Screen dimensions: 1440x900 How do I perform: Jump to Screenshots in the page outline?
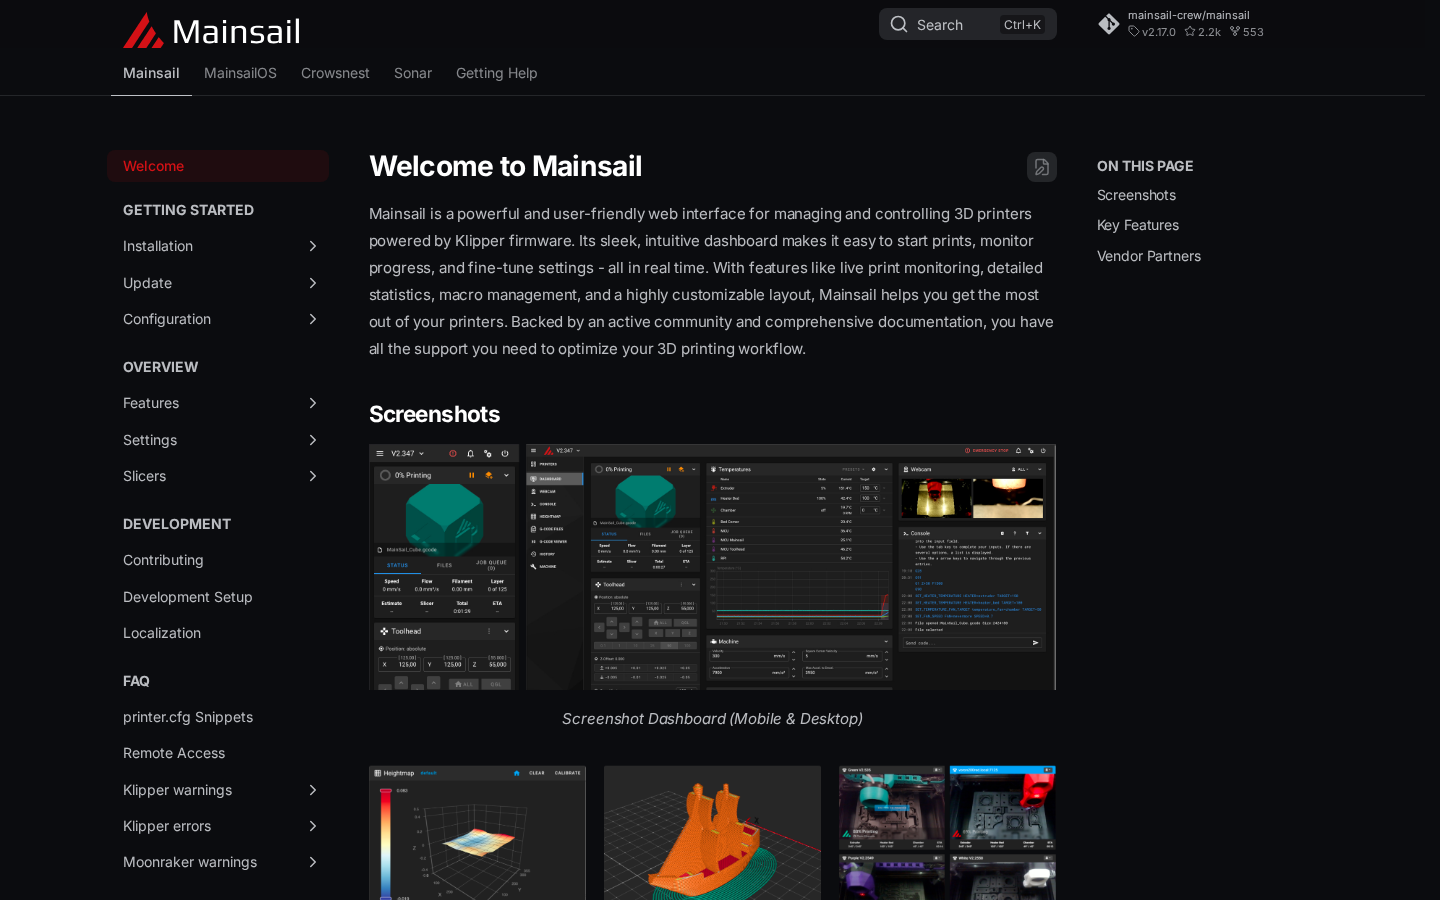[1136, 195]
